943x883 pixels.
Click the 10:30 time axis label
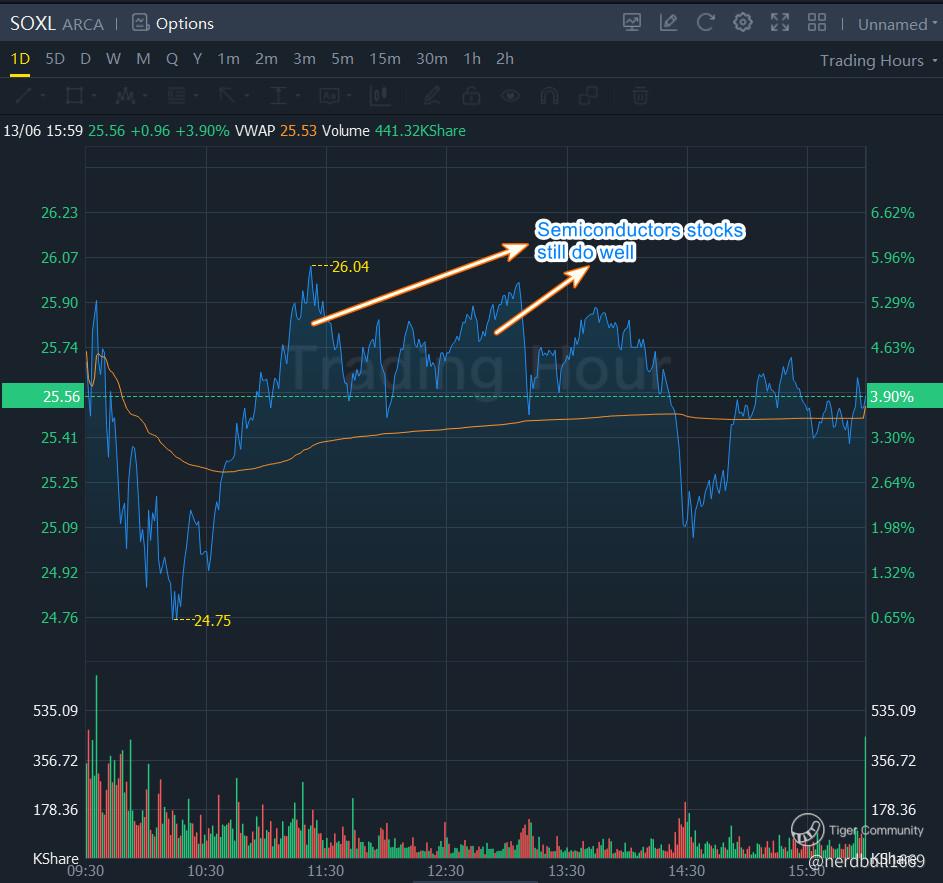click(x=206, y=870)
